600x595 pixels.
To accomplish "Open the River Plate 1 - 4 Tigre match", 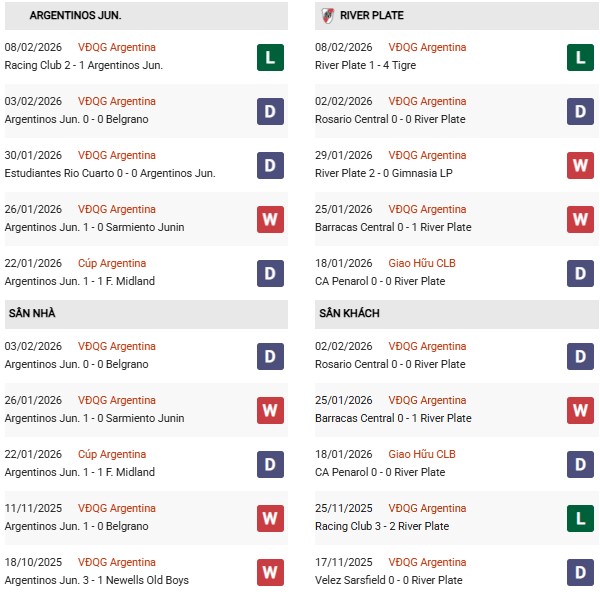I will coord(365,66).
